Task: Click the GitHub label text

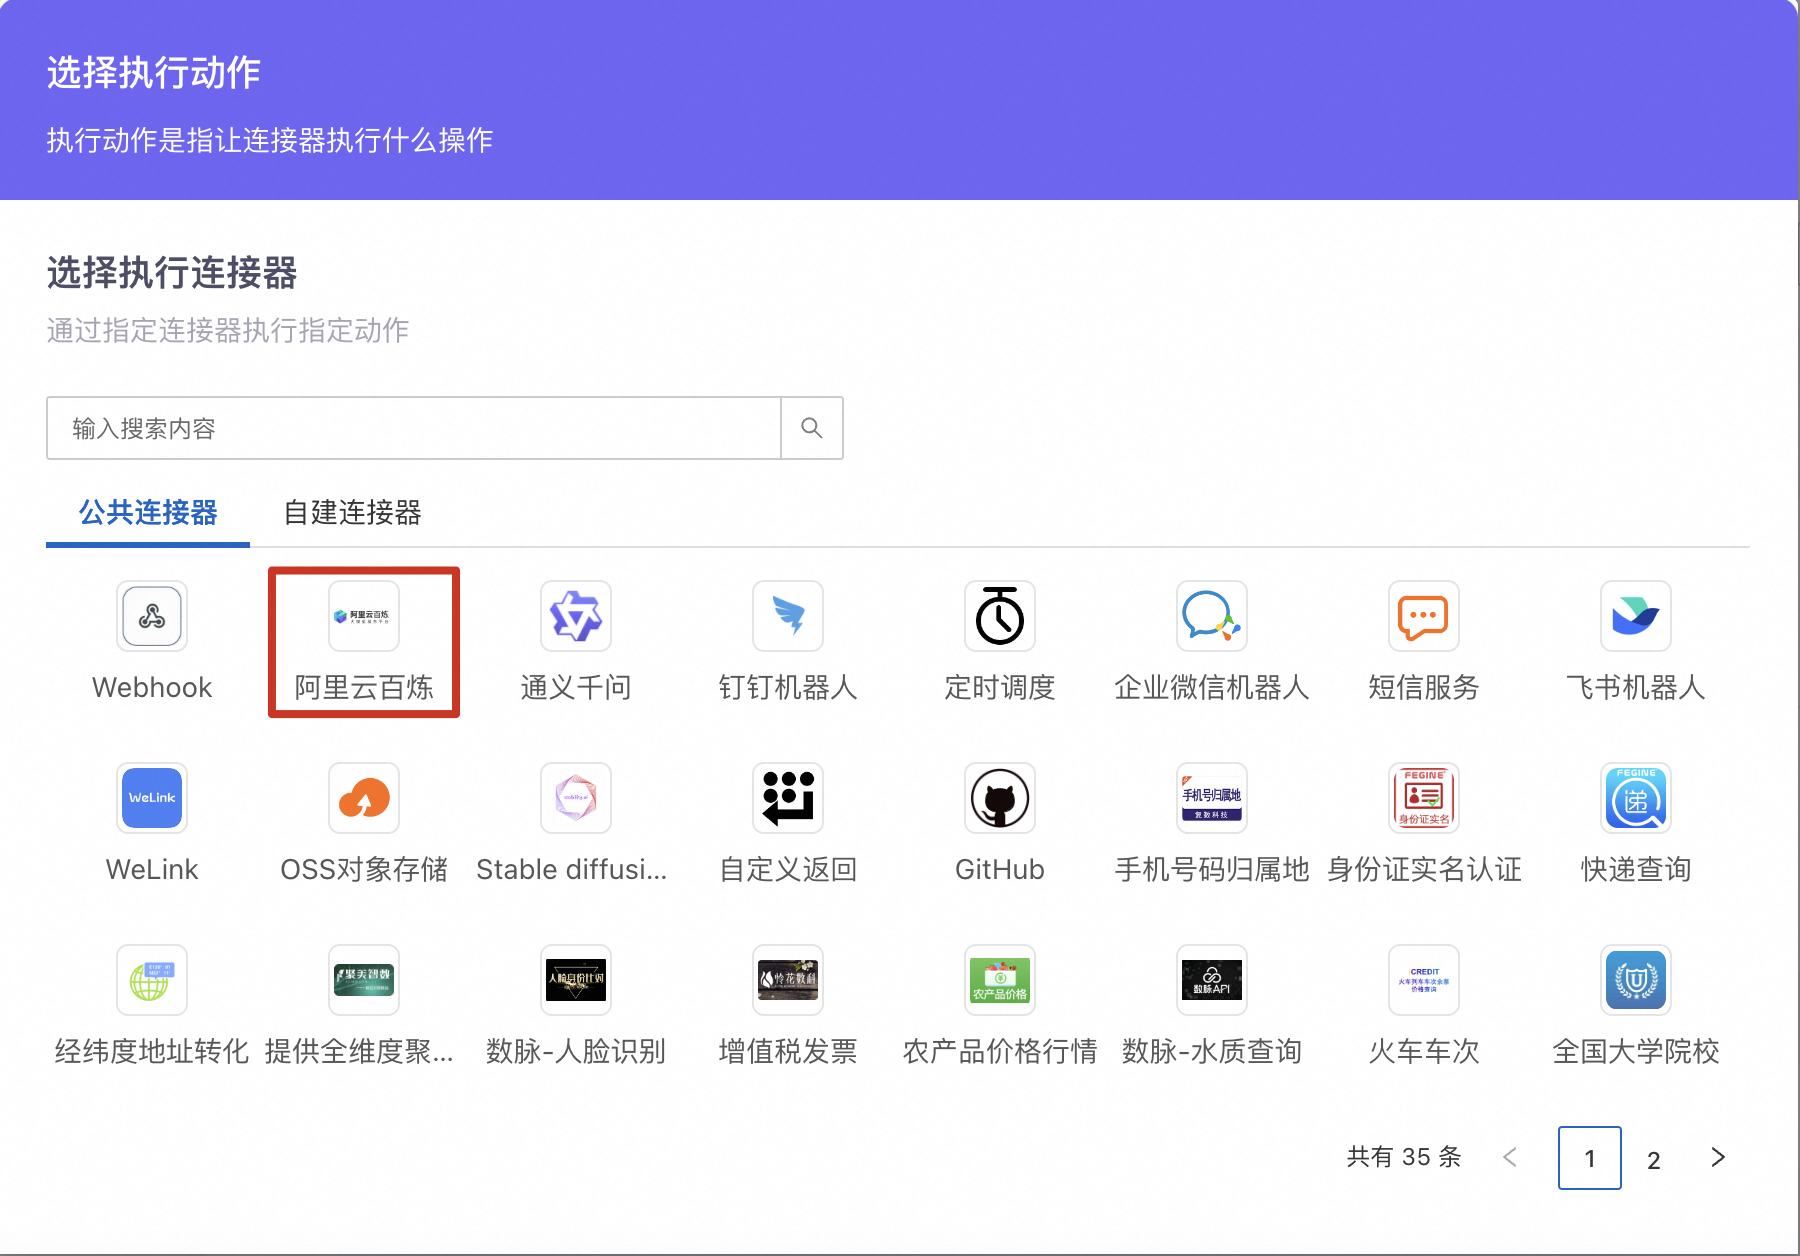Action: click(x=1000, y=870)
